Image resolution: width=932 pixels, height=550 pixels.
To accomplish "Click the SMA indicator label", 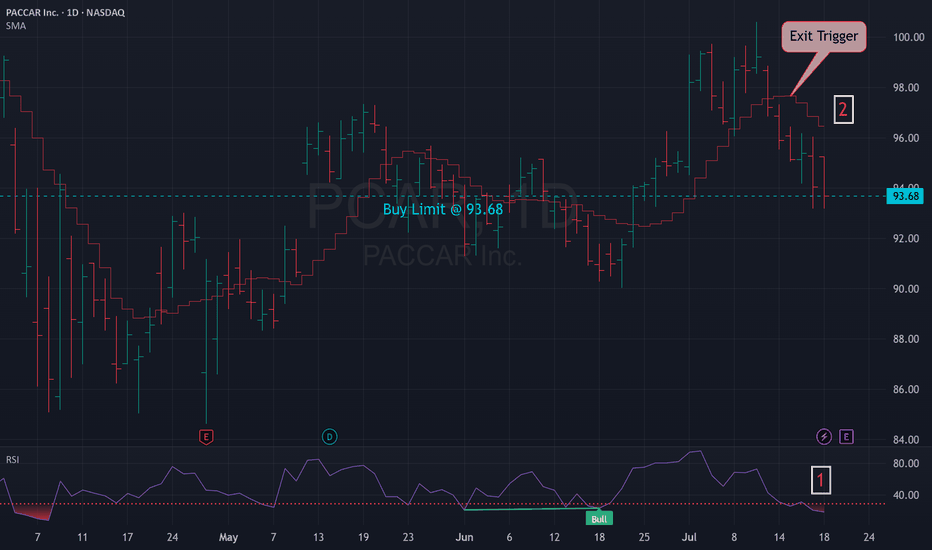I will pos(16,26).
